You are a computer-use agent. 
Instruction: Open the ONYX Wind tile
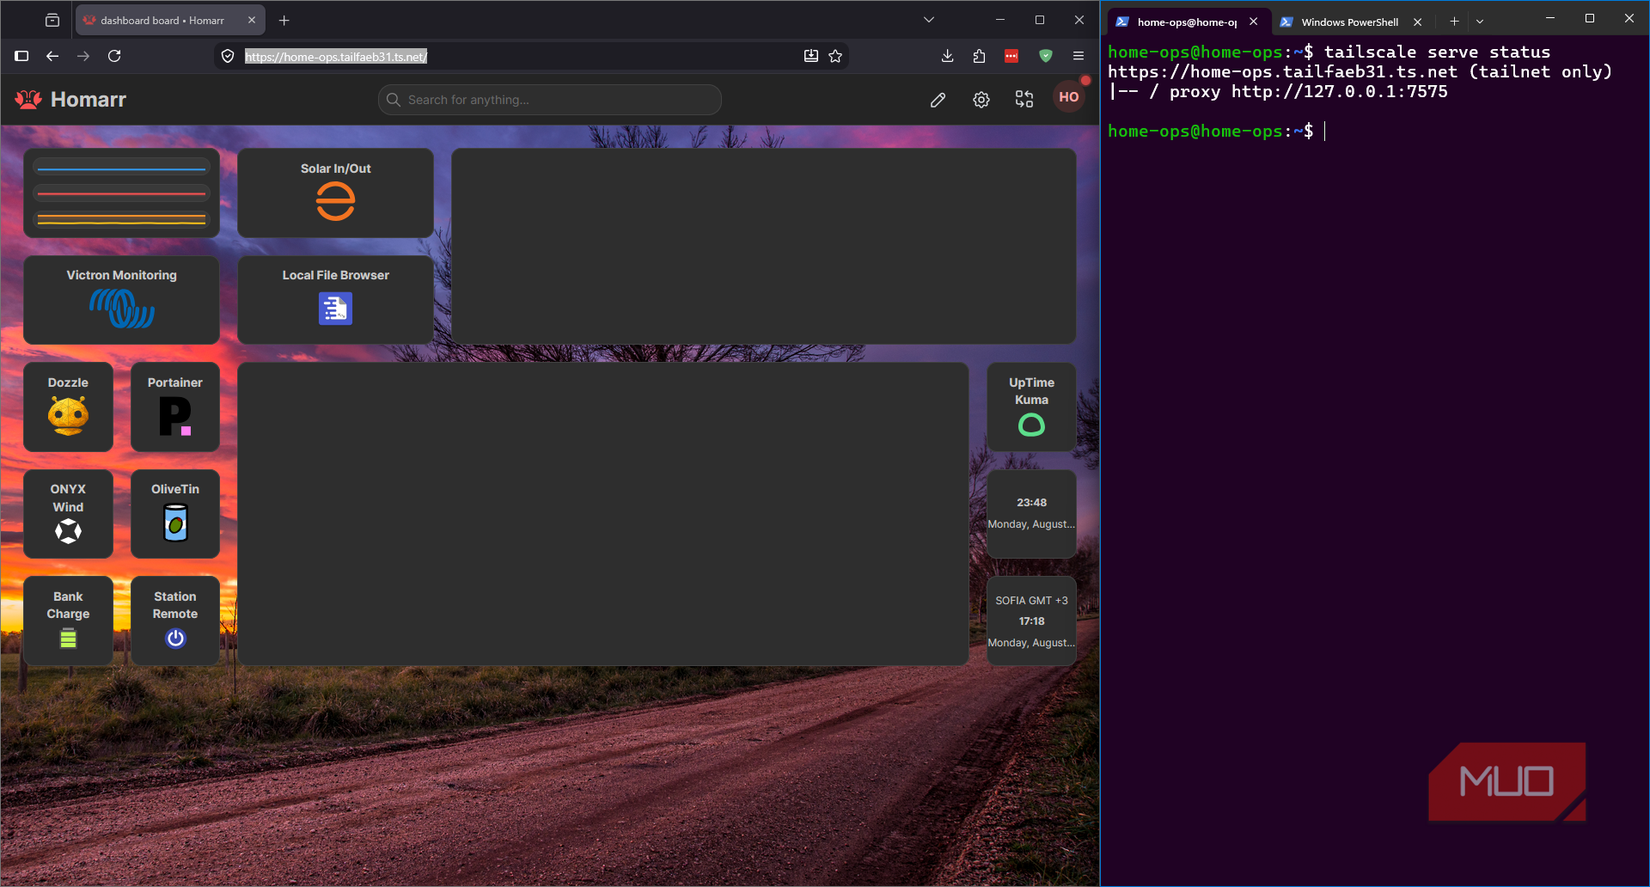click(x=68, y=514)
